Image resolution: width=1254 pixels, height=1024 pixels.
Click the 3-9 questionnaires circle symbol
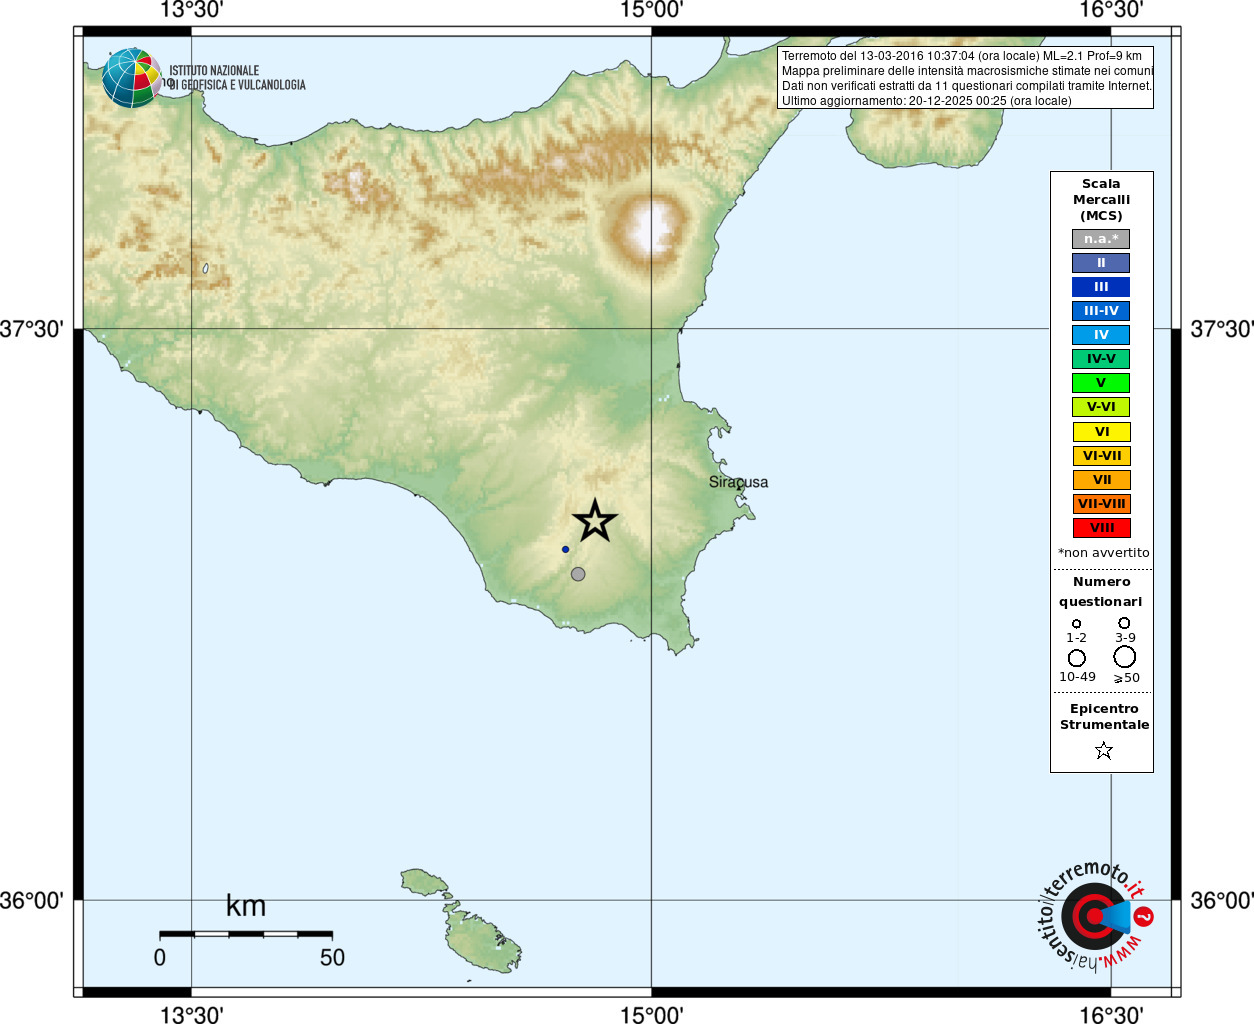pos(1124,622)
